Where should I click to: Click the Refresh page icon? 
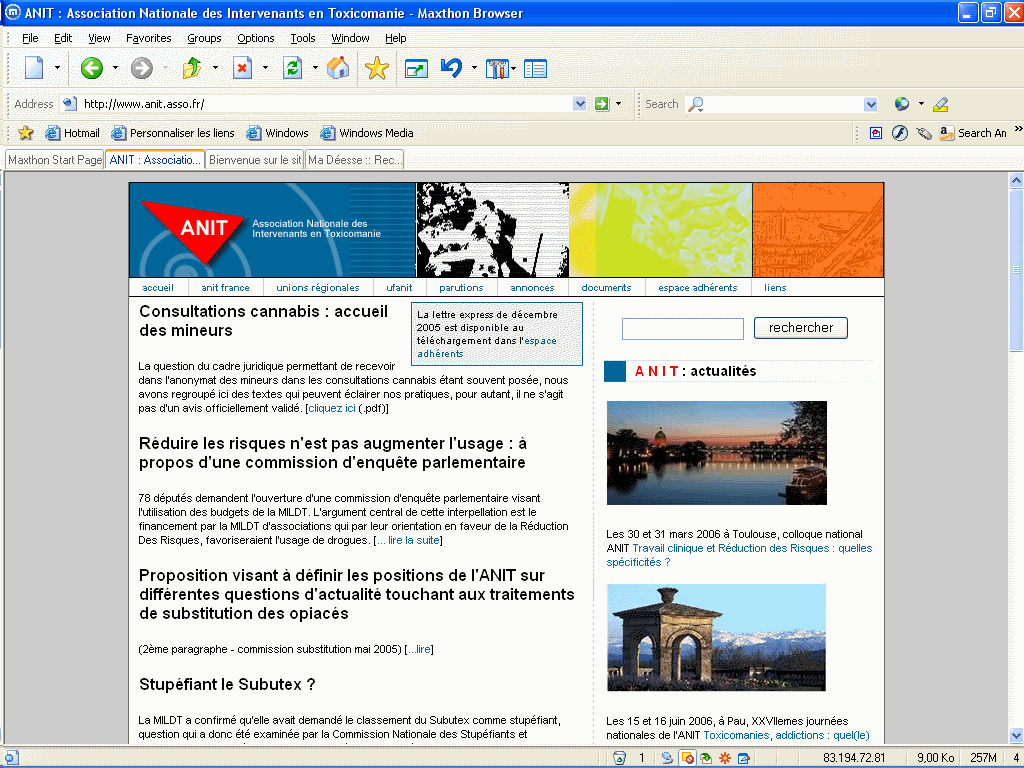coord(292,68)
